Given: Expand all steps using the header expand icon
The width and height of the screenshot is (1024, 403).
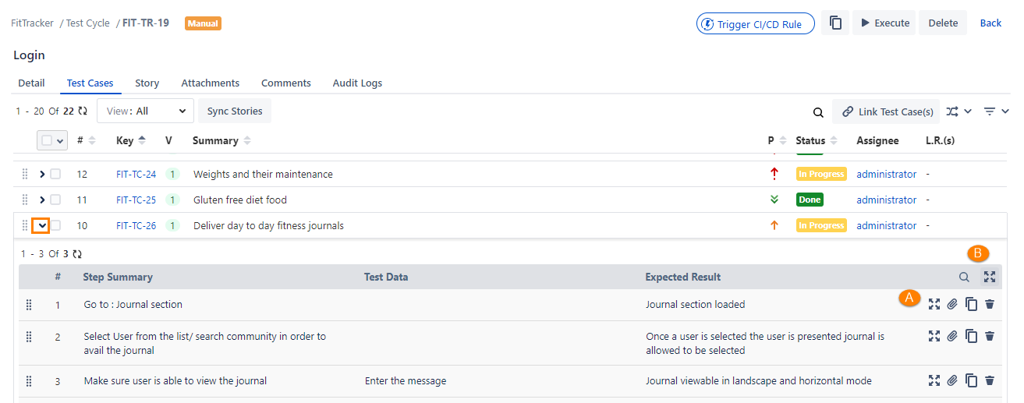Looking at the screenshot, I should (x=989, y=277).
